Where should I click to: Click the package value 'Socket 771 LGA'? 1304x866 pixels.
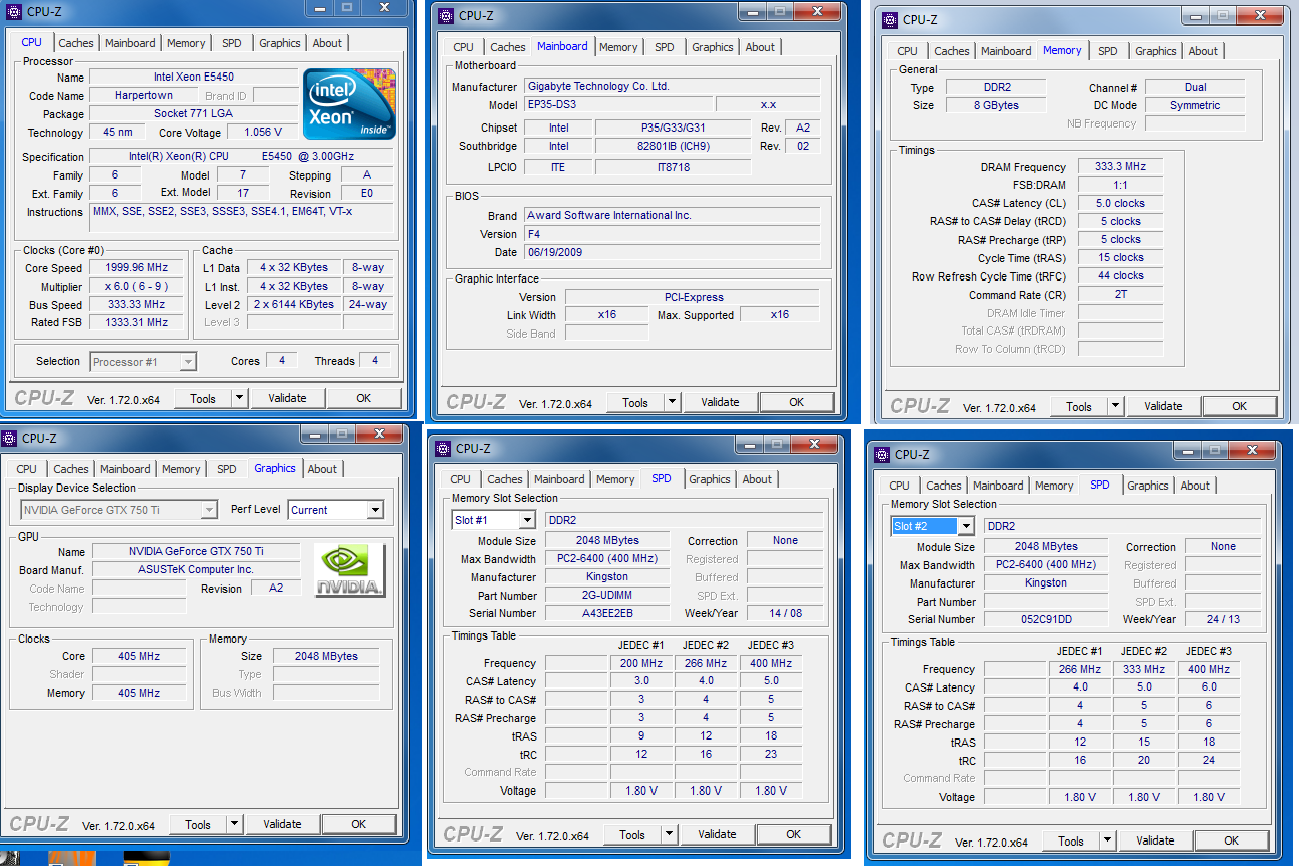point(194,114)
